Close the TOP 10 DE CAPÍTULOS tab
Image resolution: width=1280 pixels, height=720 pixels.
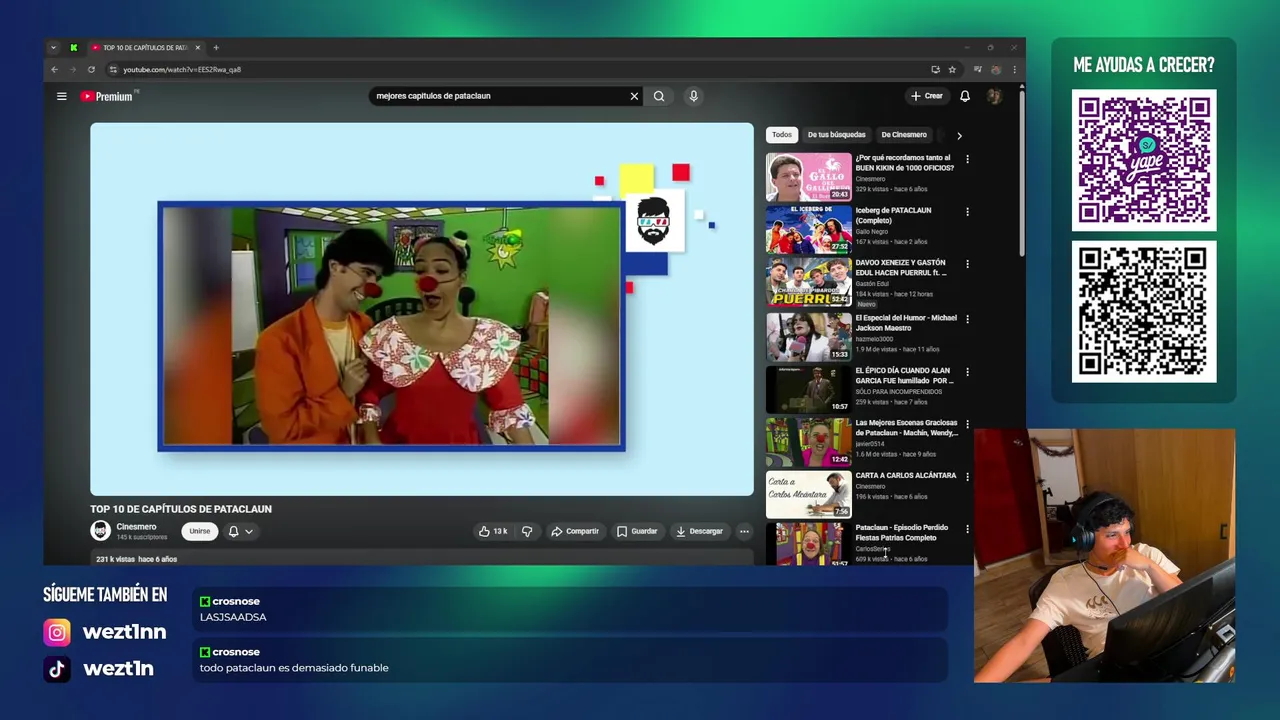coord(197,47)
